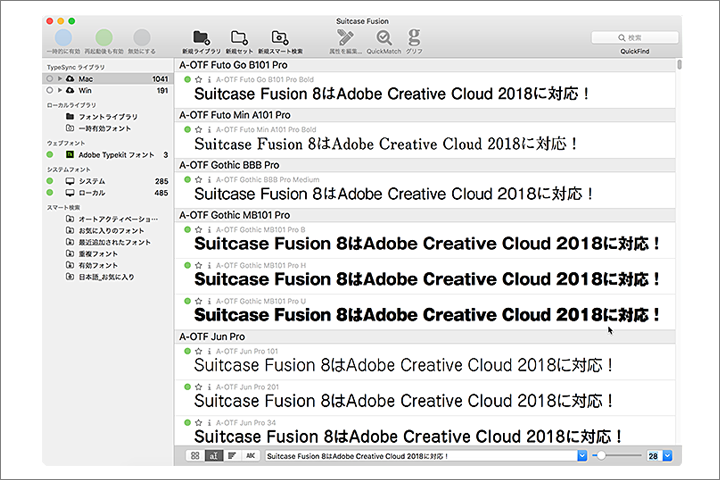Toggle activation of A-OTF Gothic MB101 Pro U
Screen dimensions: 720x480
pos(187,301)
